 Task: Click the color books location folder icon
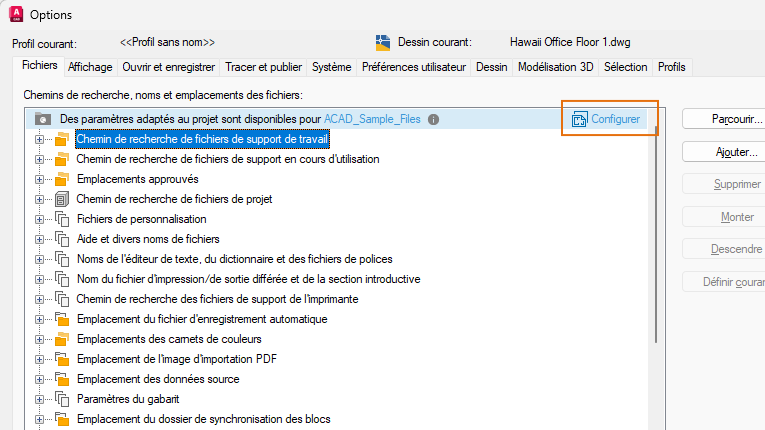click(x=62, y=339)
